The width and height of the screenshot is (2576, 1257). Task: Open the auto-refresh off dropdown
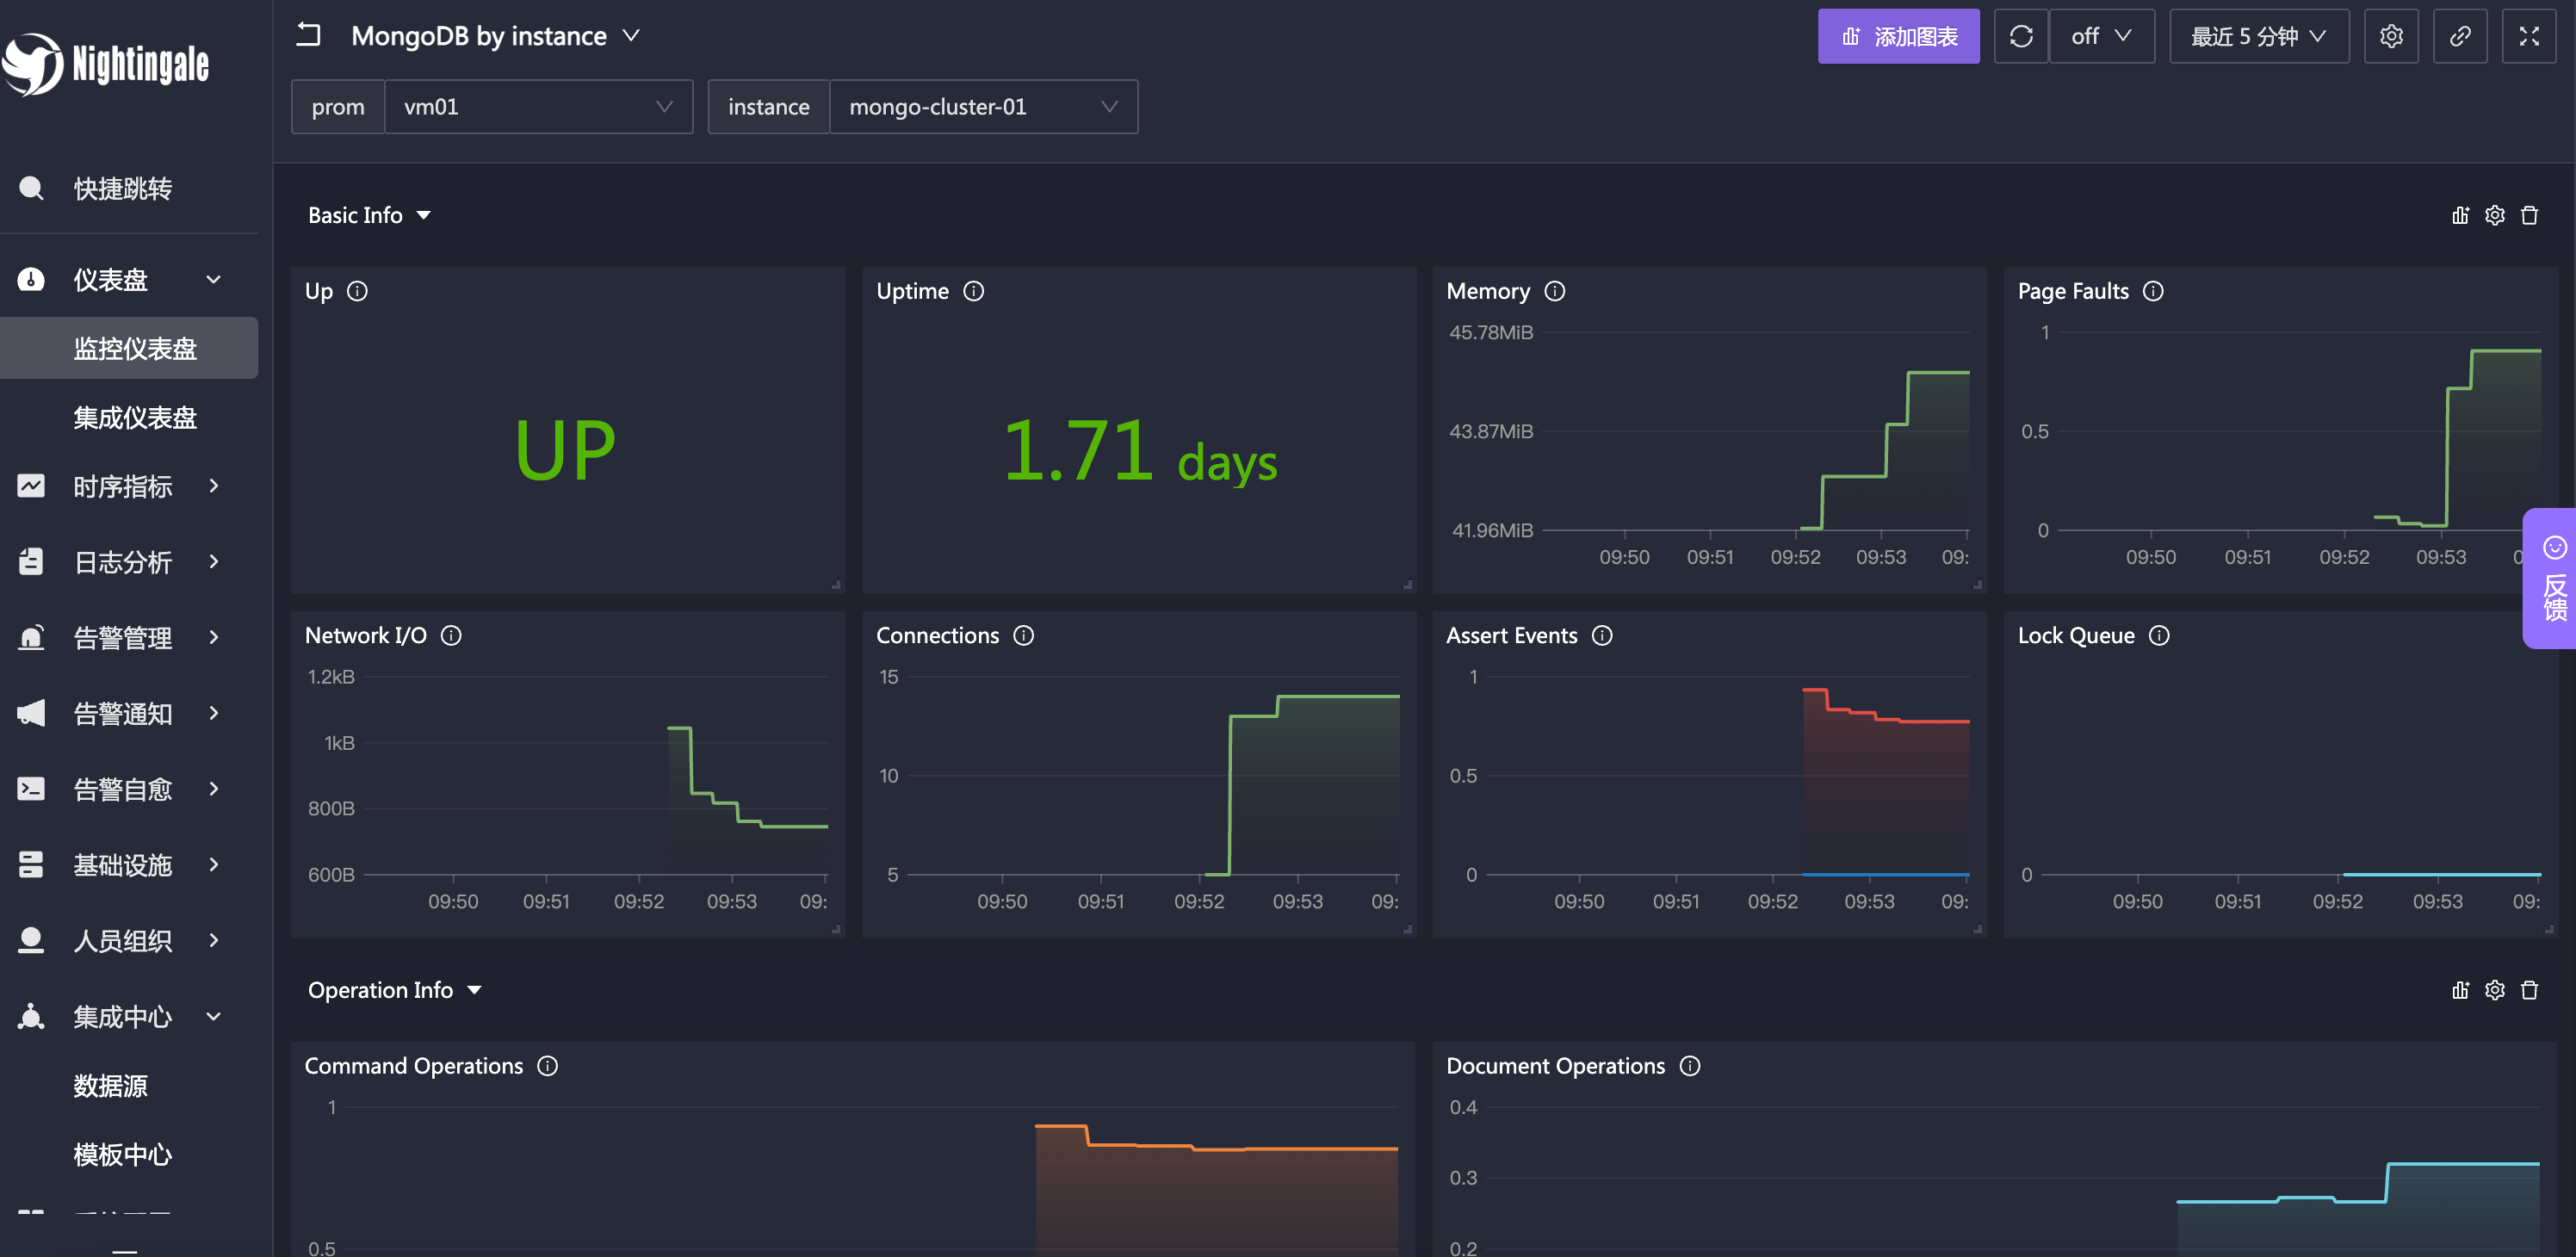(2101, 36)
